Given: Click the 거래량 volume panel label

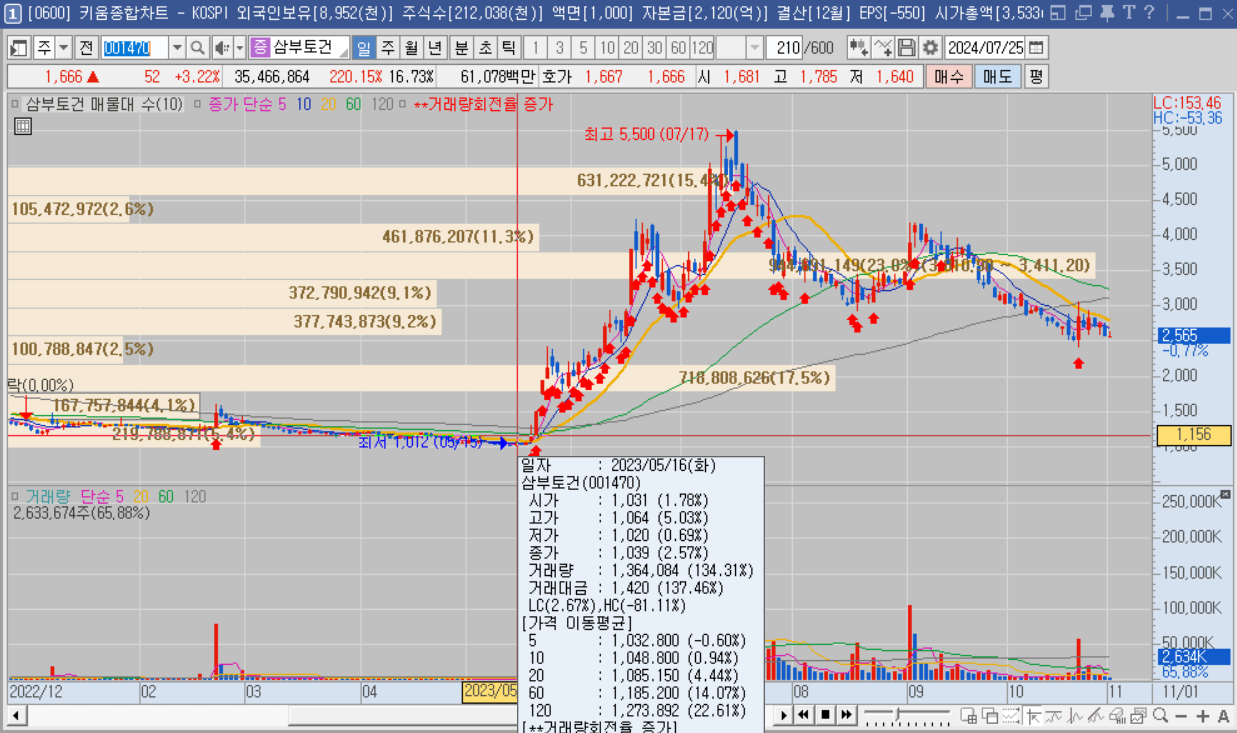Looking at the screenshot, I should pos(48,496).
